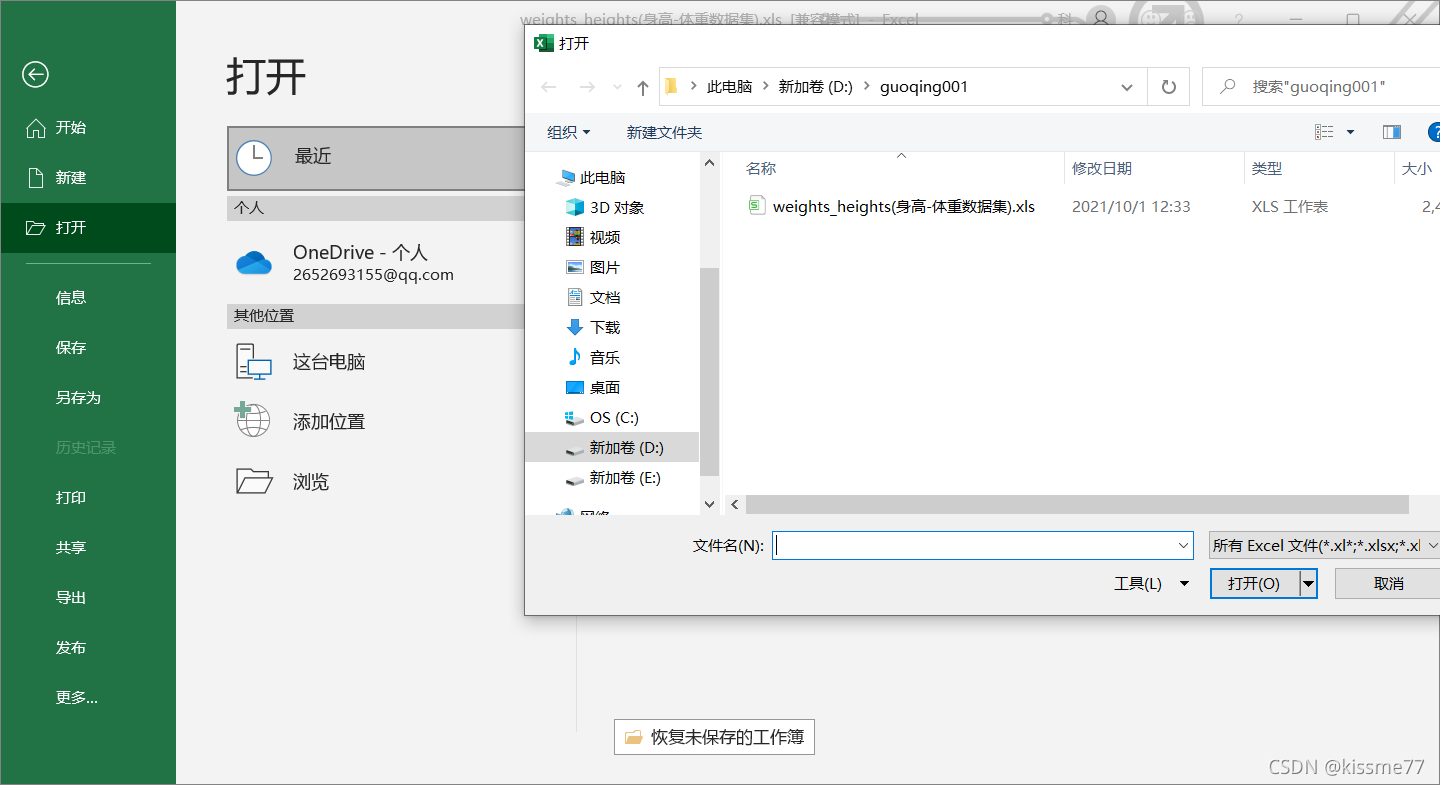Viewport: 1440px width, 785px height.
Task: Sort files by the 修改日期 column header
Action: tap(1102, 168)
